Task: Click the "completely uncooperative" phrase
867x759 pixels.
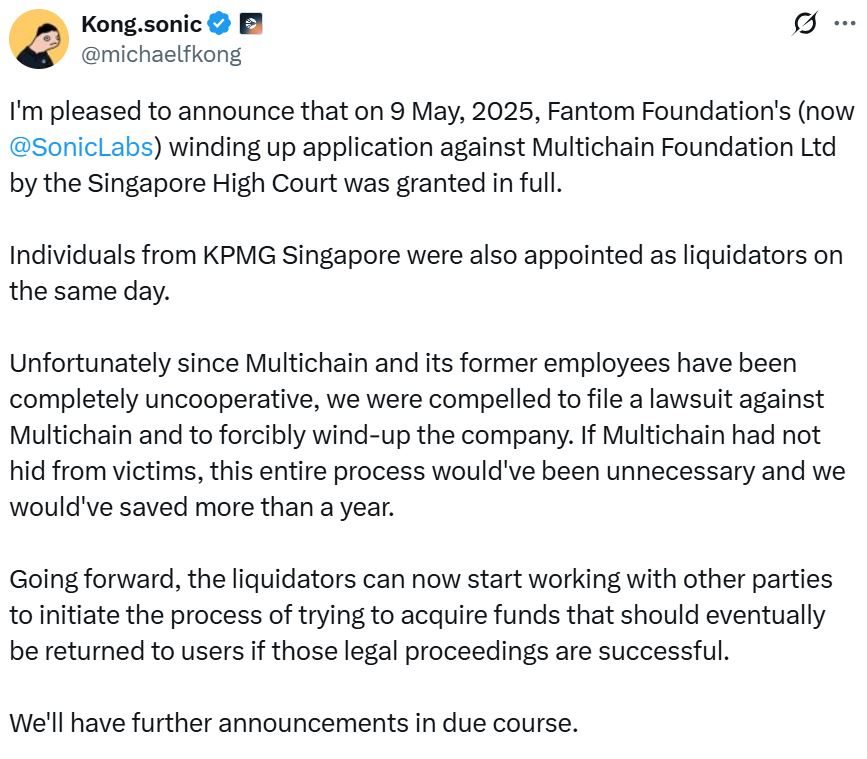Action: [154, 398]
